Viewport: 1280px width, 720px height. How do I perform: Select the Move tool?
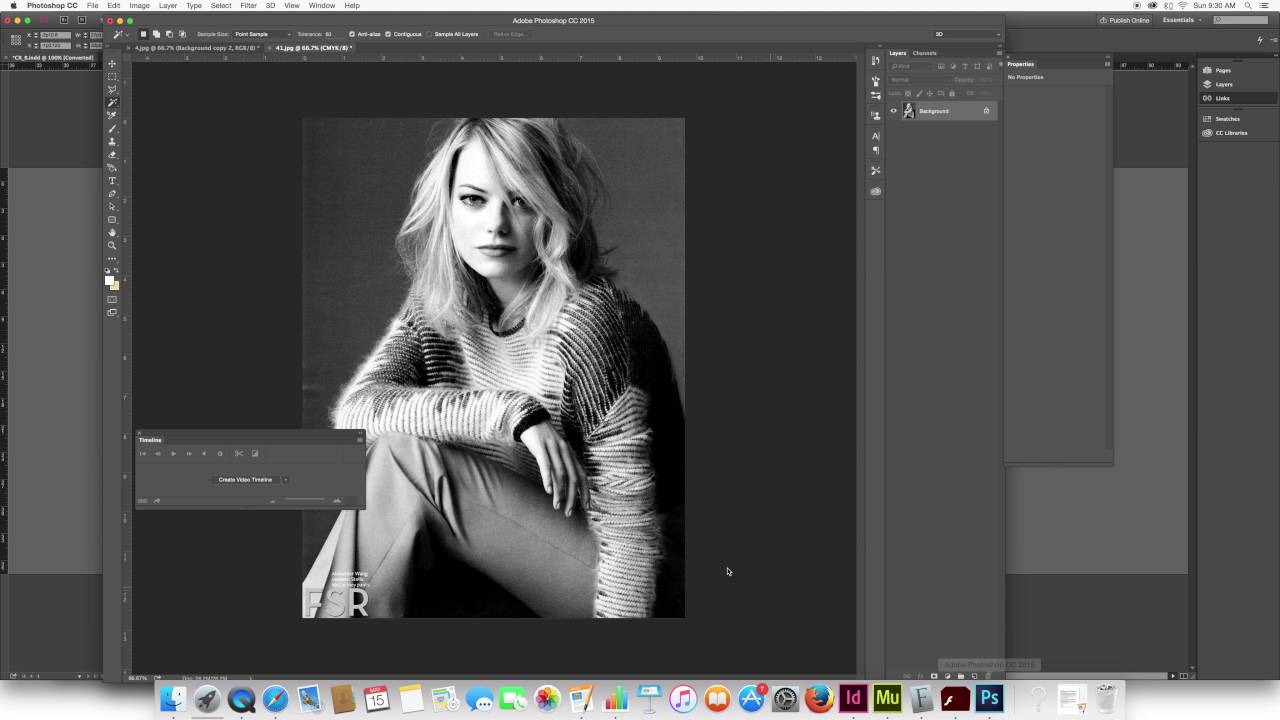pyautogui.click(x=112, y=64)
